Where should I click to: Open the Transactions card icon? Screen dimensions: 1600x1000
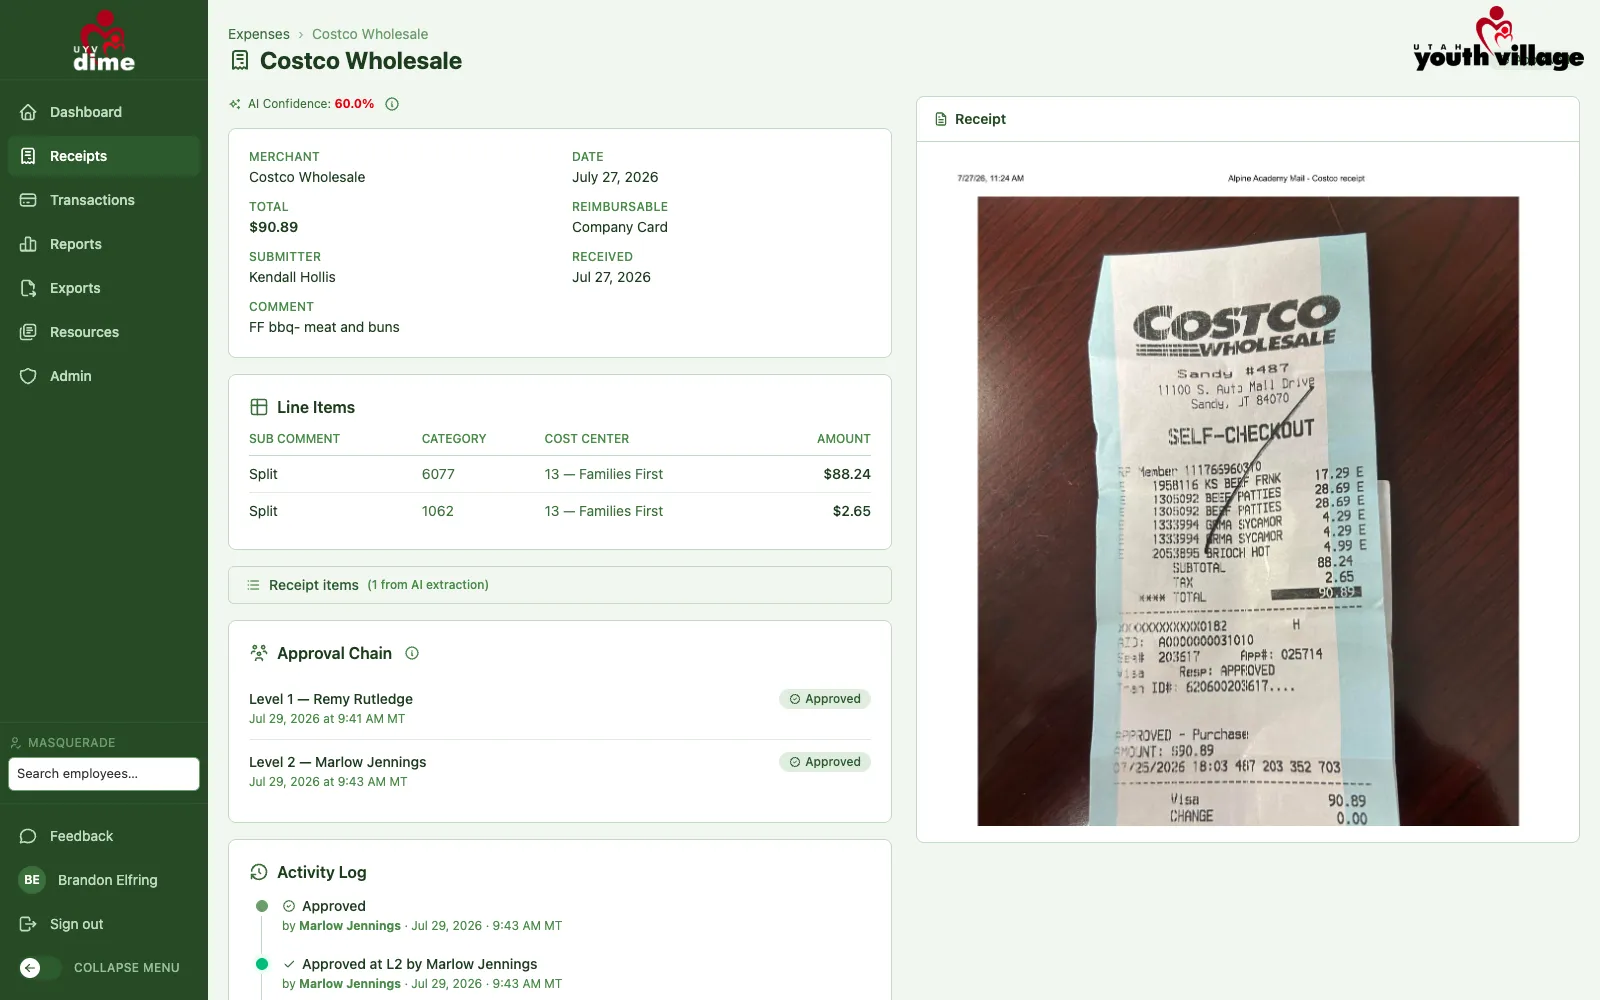point(28,200)
